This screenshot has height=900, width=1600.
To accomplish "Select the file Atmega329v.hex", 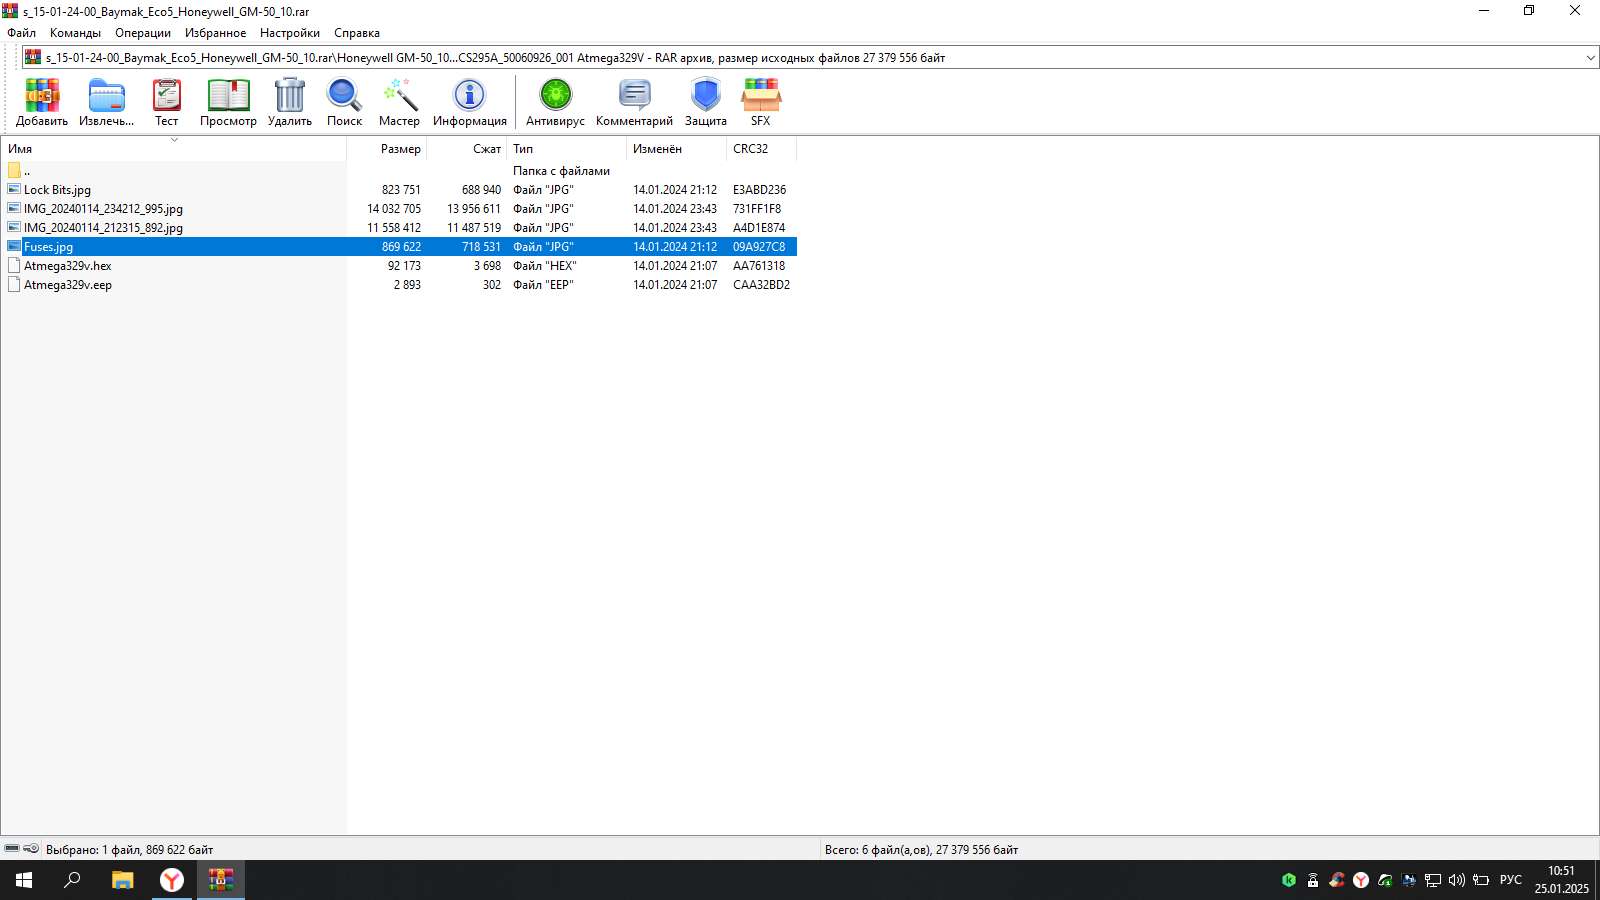I will 67,266.
